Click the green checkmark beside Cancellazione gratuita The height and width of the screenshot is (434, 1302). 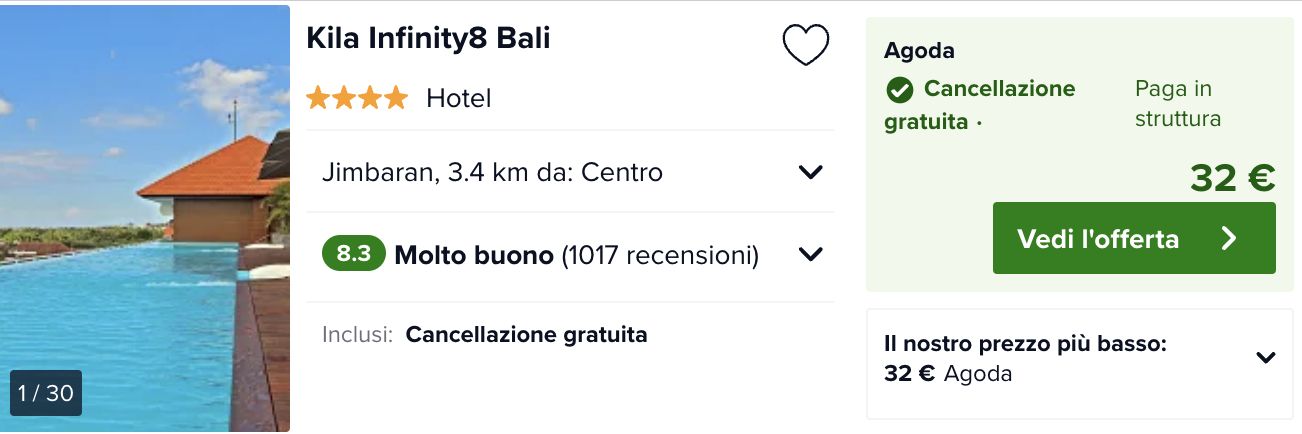coord(899,90)
